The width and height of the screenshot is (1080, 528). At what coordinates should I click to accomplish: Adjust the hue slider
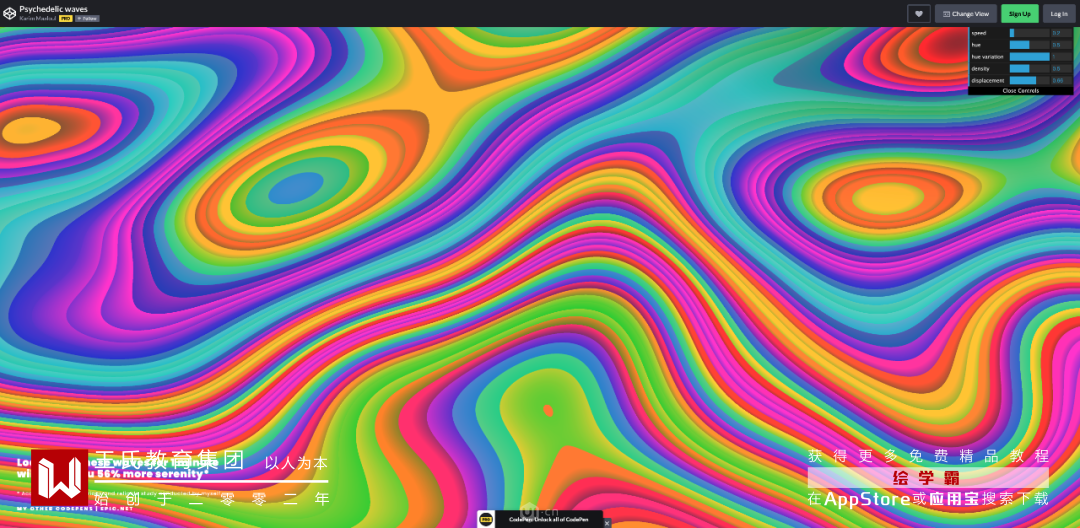(1029, 45)
